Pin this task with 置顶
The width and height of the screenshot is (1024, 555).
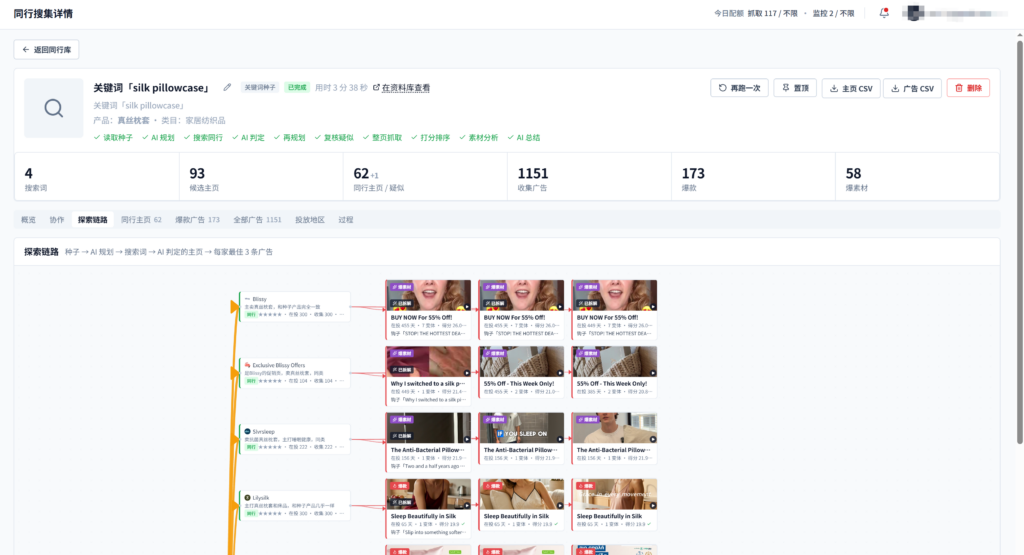pyautogui.click(x=795, y=88)
